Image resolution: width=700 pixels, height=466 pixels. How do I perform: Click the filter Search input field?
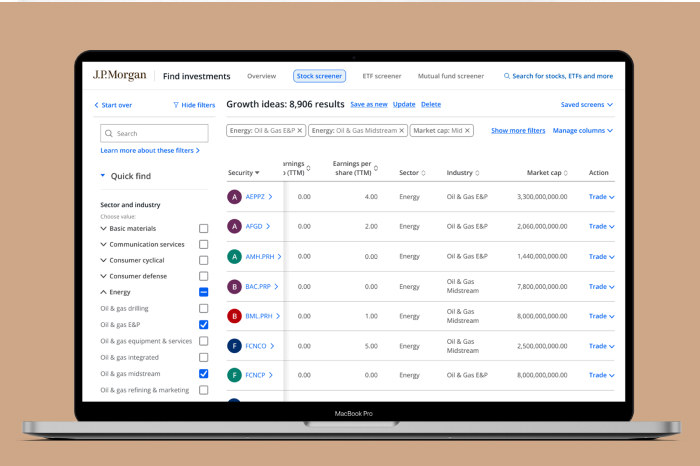click(154, 133)
